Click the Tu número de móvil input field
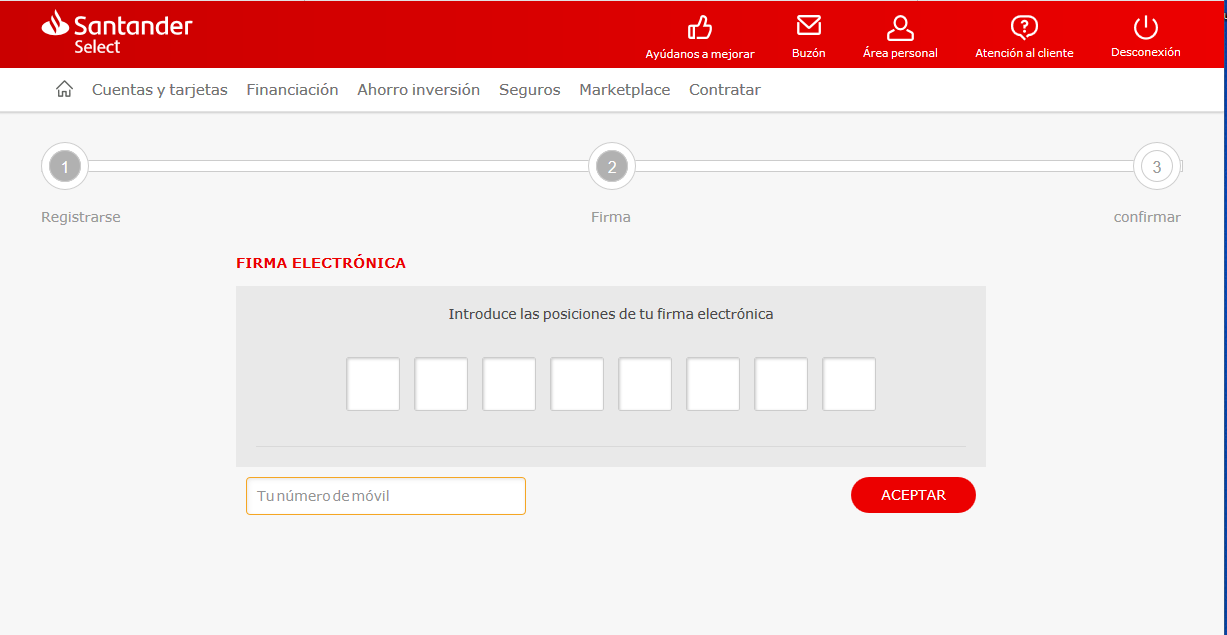 pyautogui.click(x=385, y=495)
